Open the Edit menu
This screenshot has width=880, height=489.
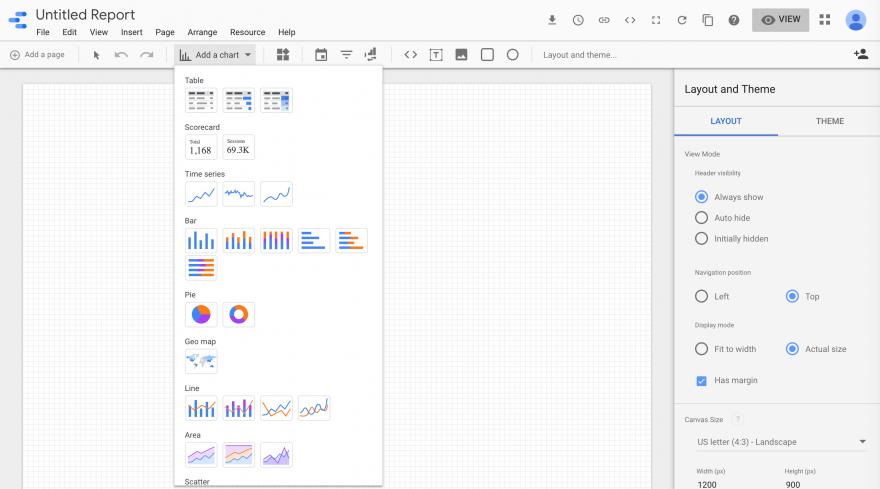[70, 32]
